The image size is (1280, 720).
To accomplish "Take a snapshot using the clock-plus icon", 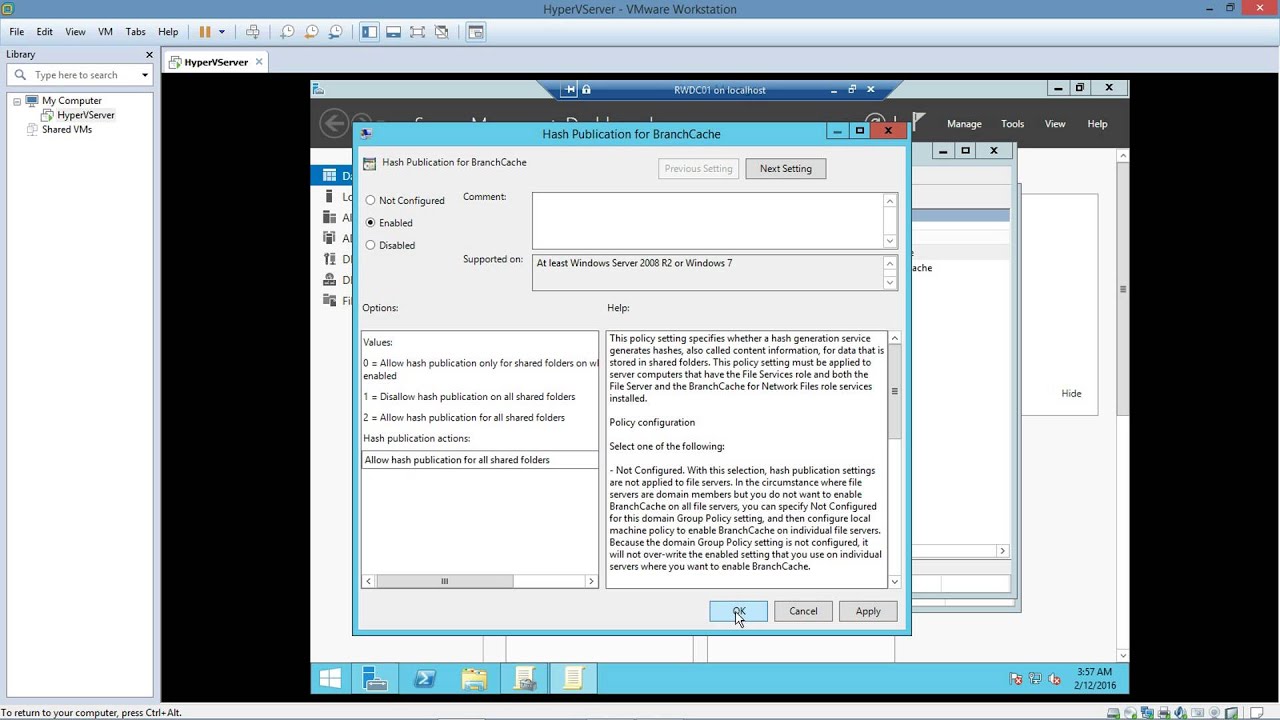I will 287,32.
